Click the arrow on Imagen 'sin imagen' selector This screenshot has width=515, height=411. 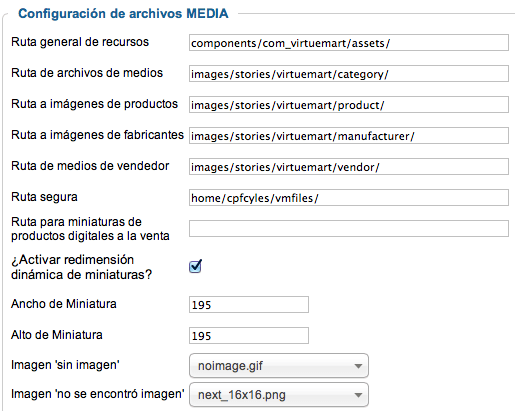click(x=358, y=366)
